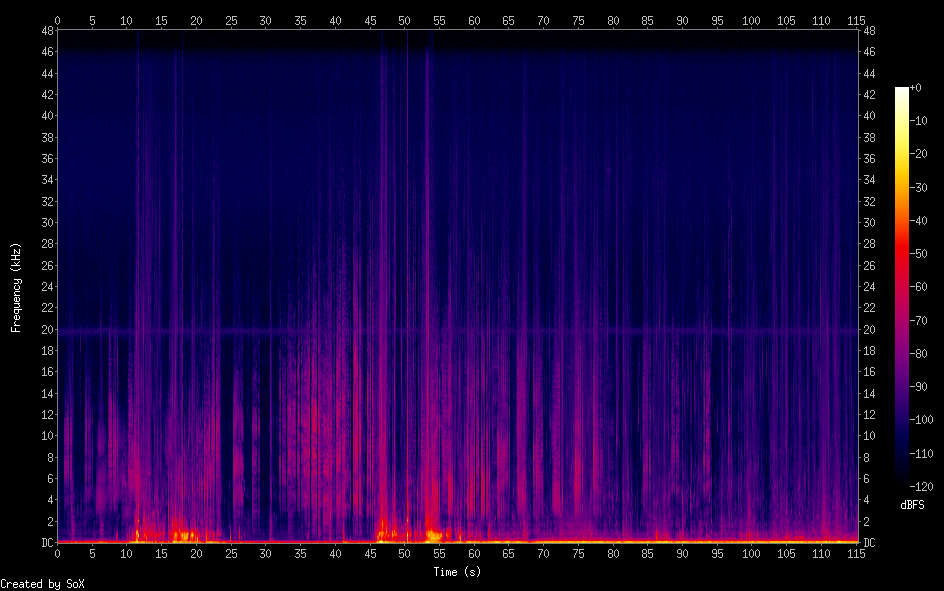Click the +0 label on the dBFS scale

[916, 88]
